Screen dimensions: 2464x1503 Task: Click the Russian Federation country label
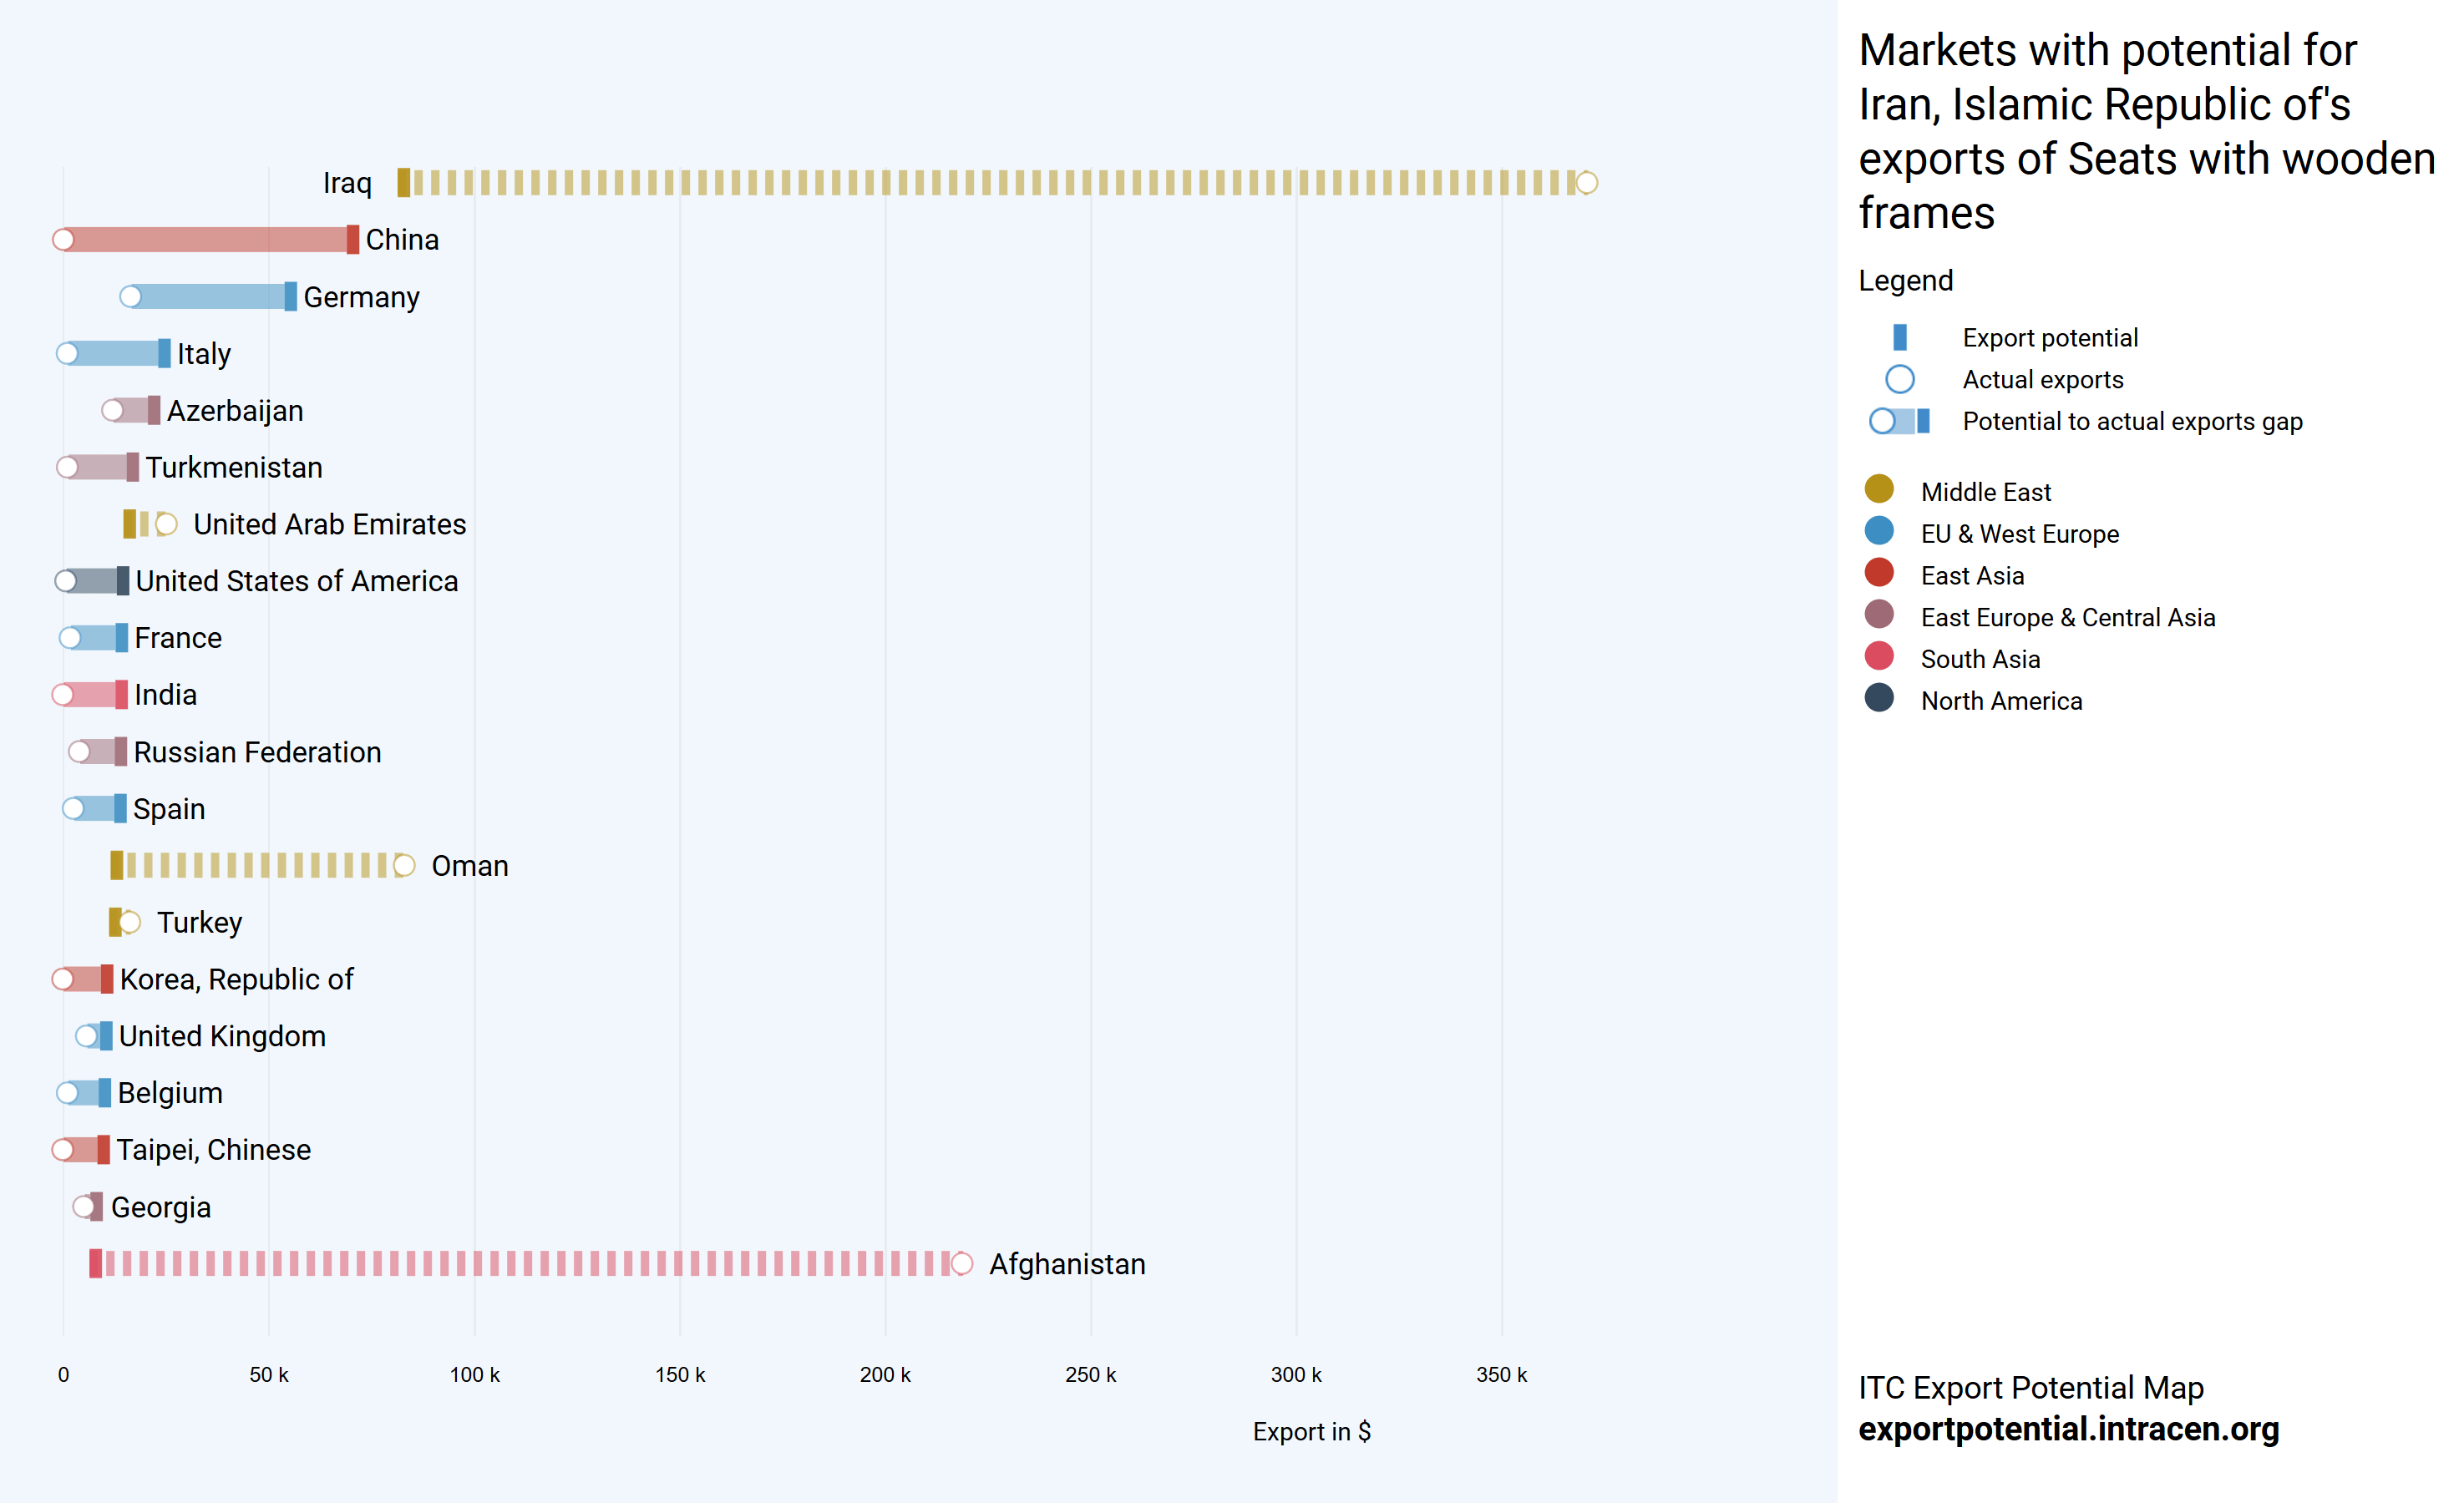(257, 752)
